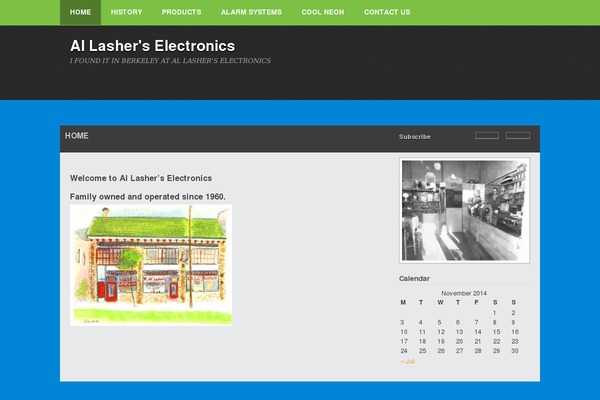
Task: Click the 'I found it in Berkeley' tagline
Action: pos(170,60)
